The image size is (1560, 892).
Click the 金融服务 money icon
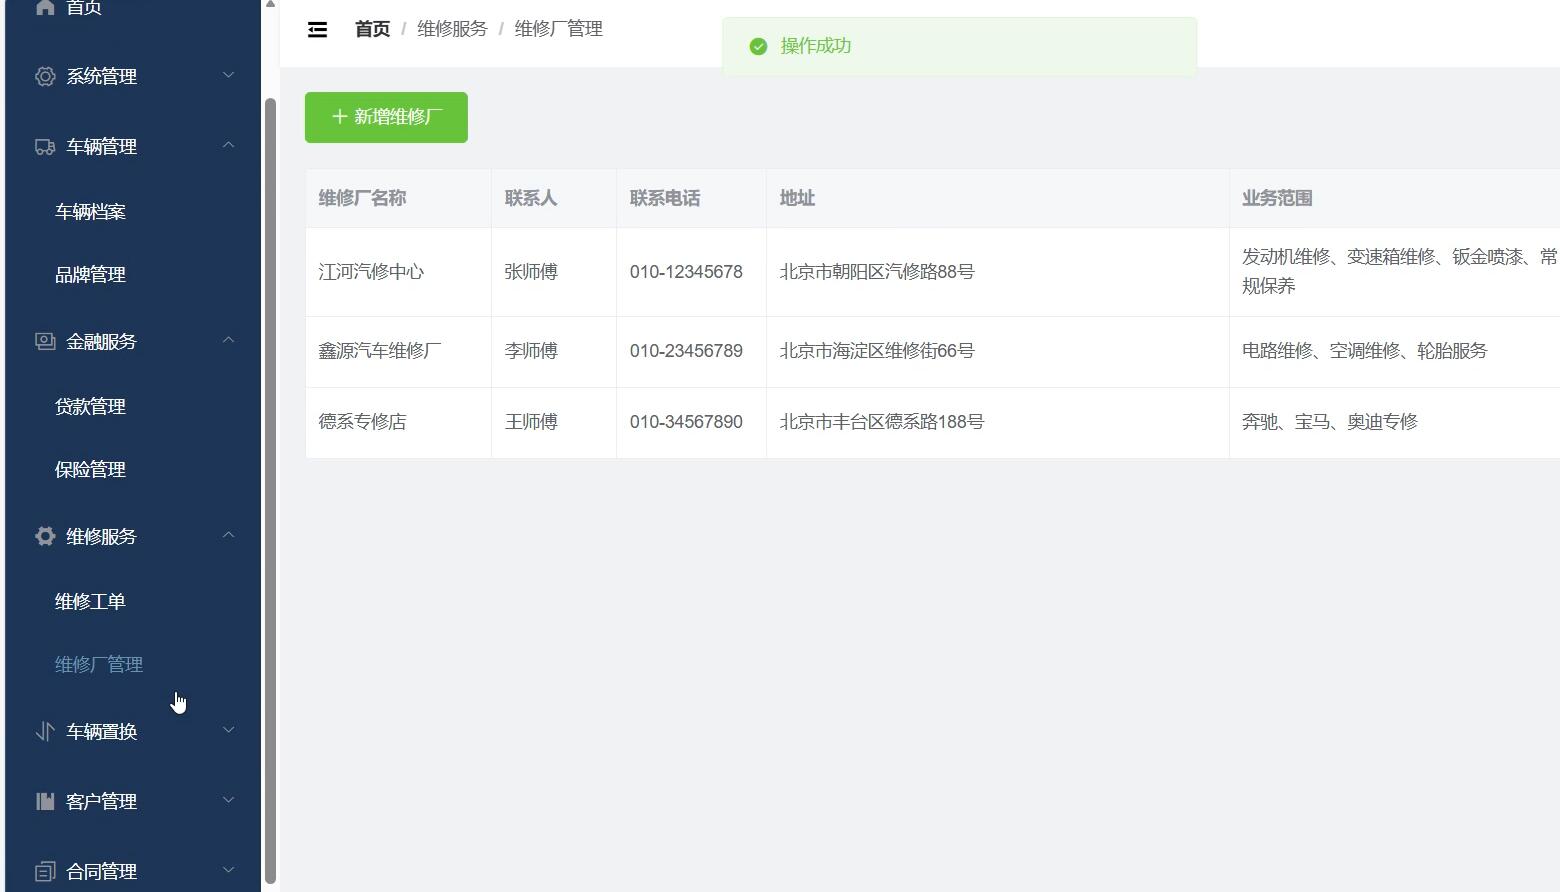pyautogui.click(x=45, y=341)
